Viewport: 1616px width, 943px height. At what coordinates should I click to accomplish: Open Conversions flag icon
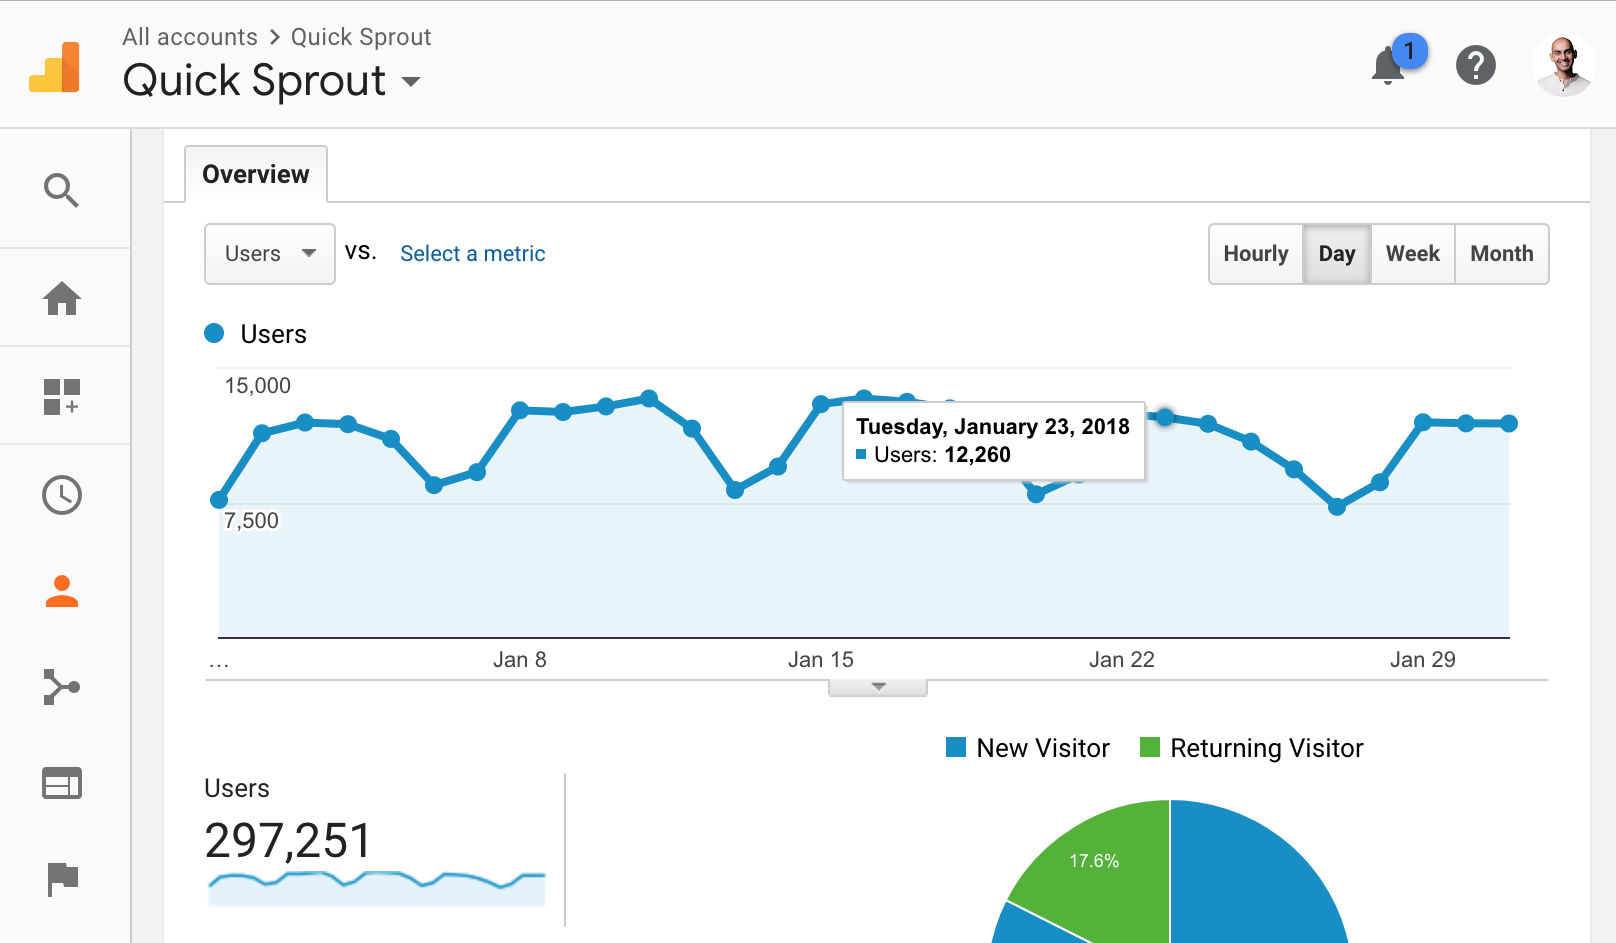point(62,879)
